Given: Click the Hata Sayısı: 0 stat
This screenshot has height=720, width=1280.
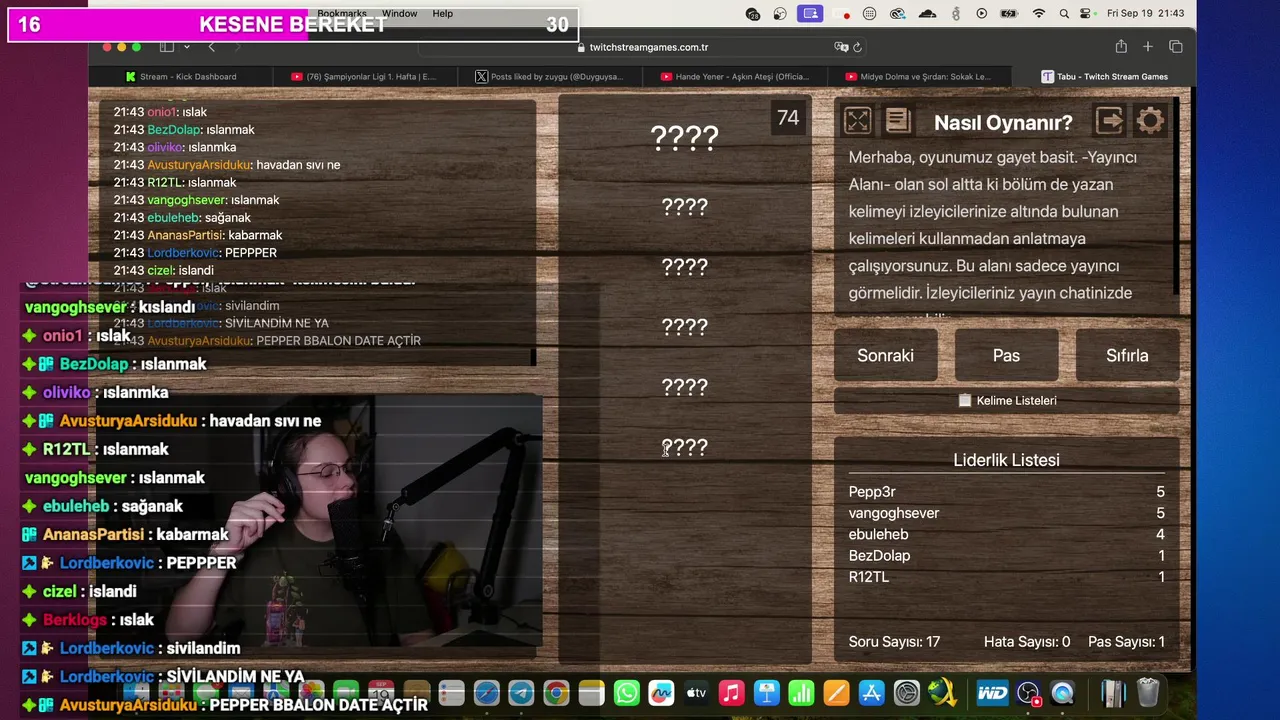Looking at the screenshot, I should coord(1027,642).
